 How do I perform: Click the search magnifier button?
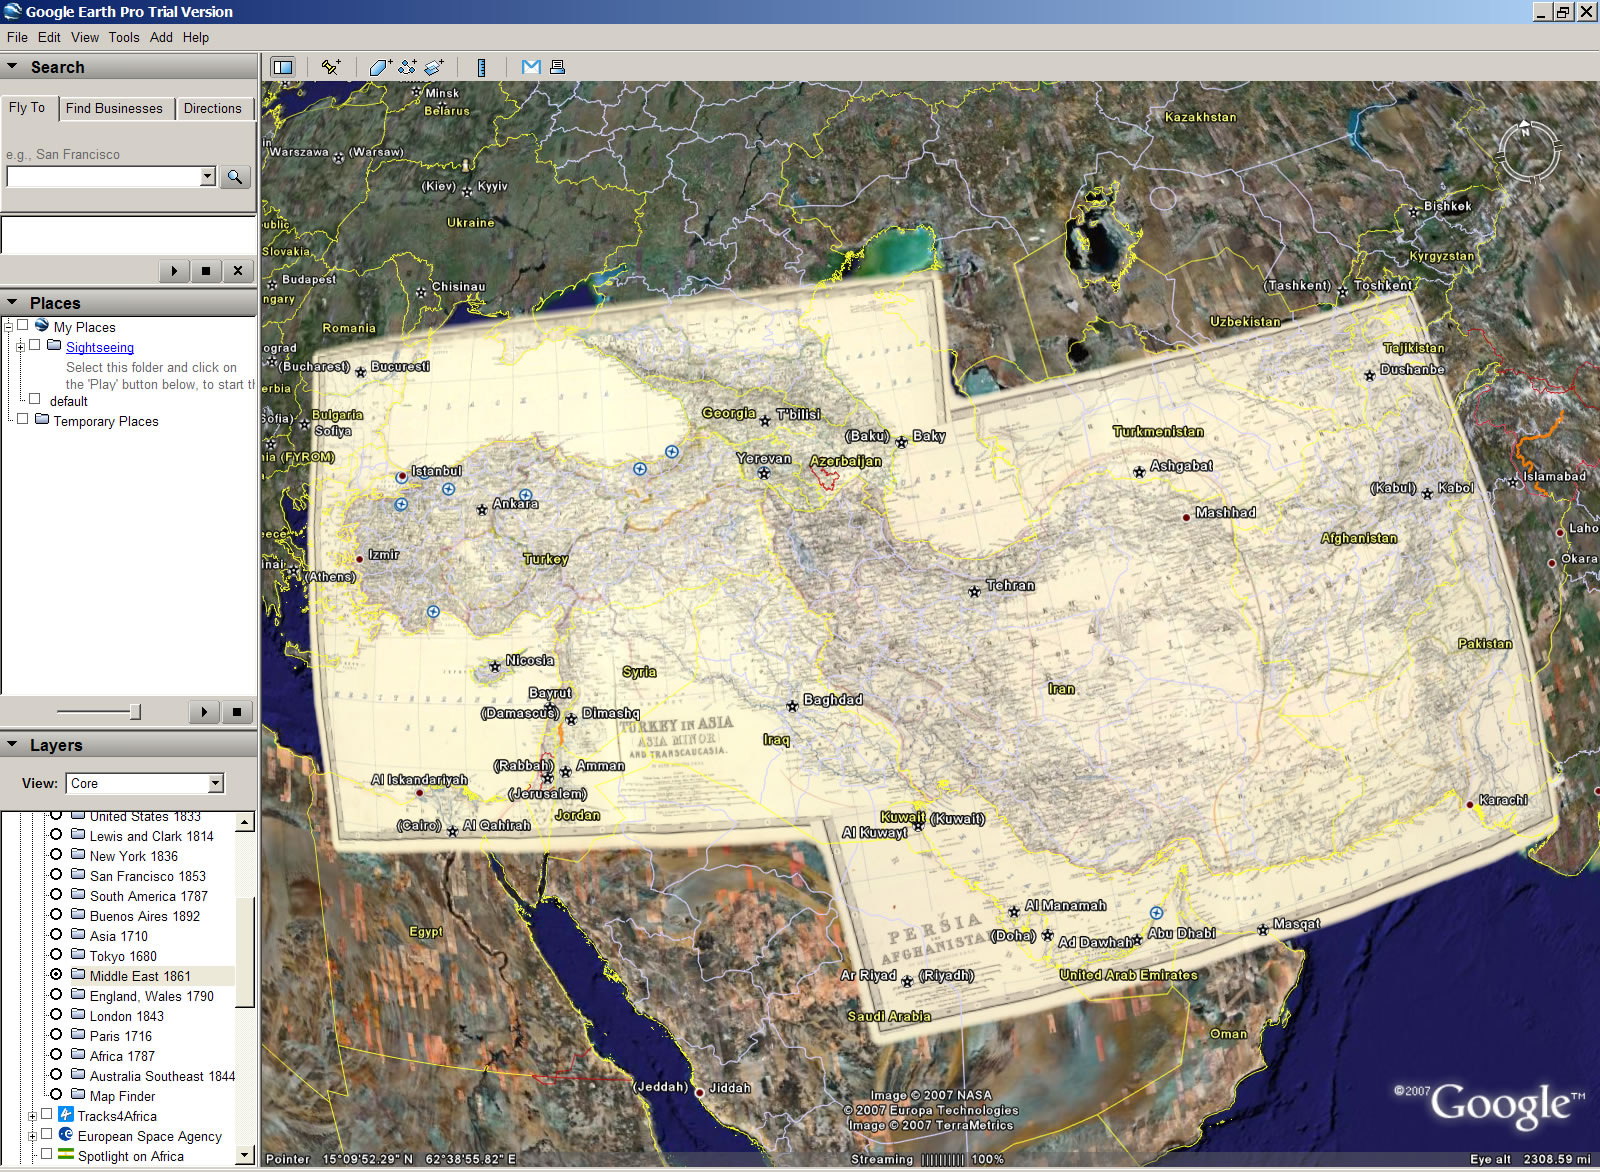[235, 177]
